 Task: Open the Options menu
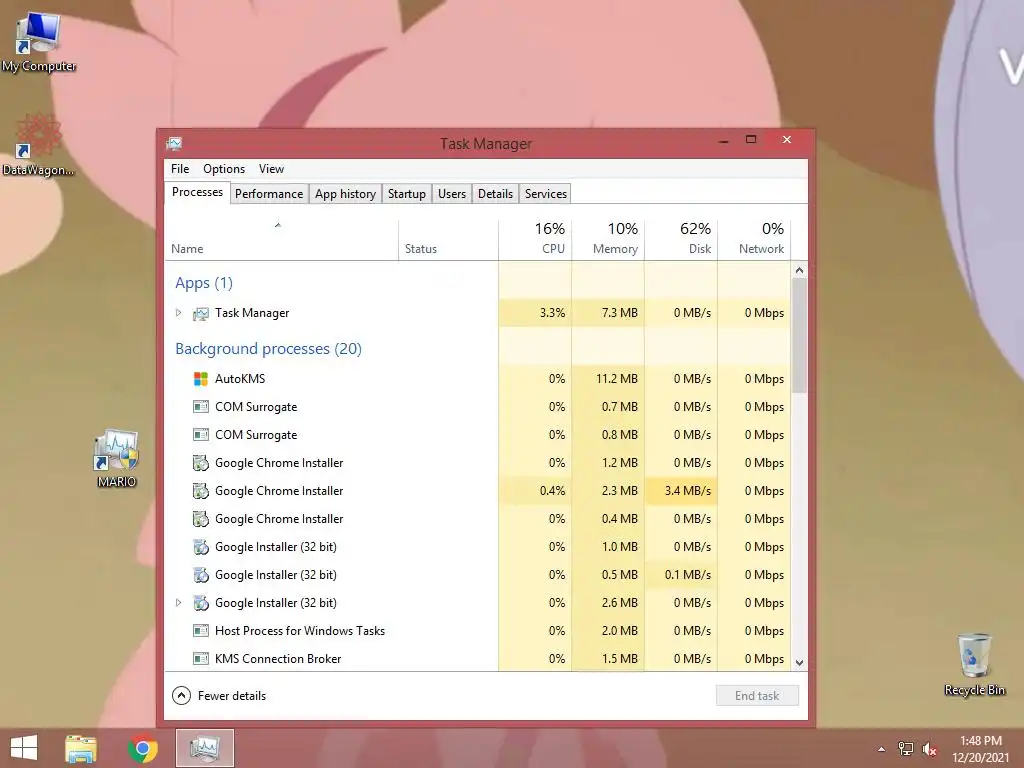[224, 168]
